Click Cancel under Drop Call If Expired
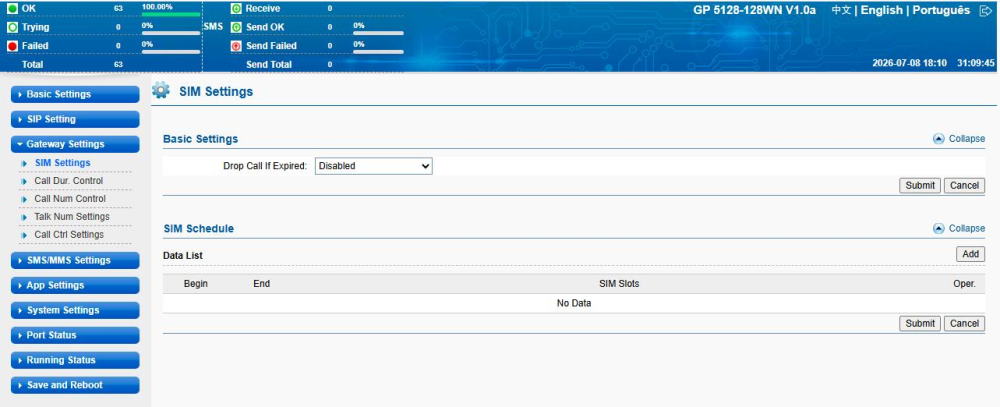The height and width of the screenshot is (407, 1000). (964, 186)
